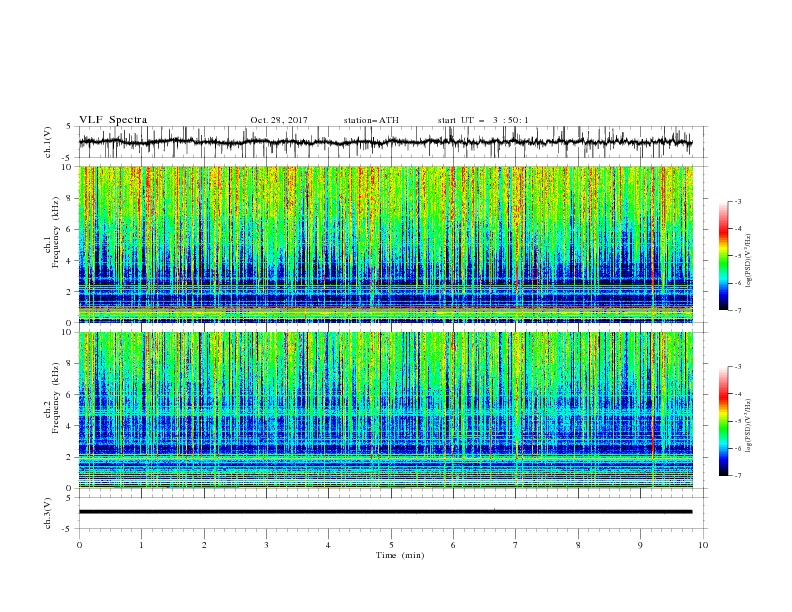Viewport: 792px width, 612px height.
Task: Click the "10" tick on the time axis
Action: (x=703, y=545)
